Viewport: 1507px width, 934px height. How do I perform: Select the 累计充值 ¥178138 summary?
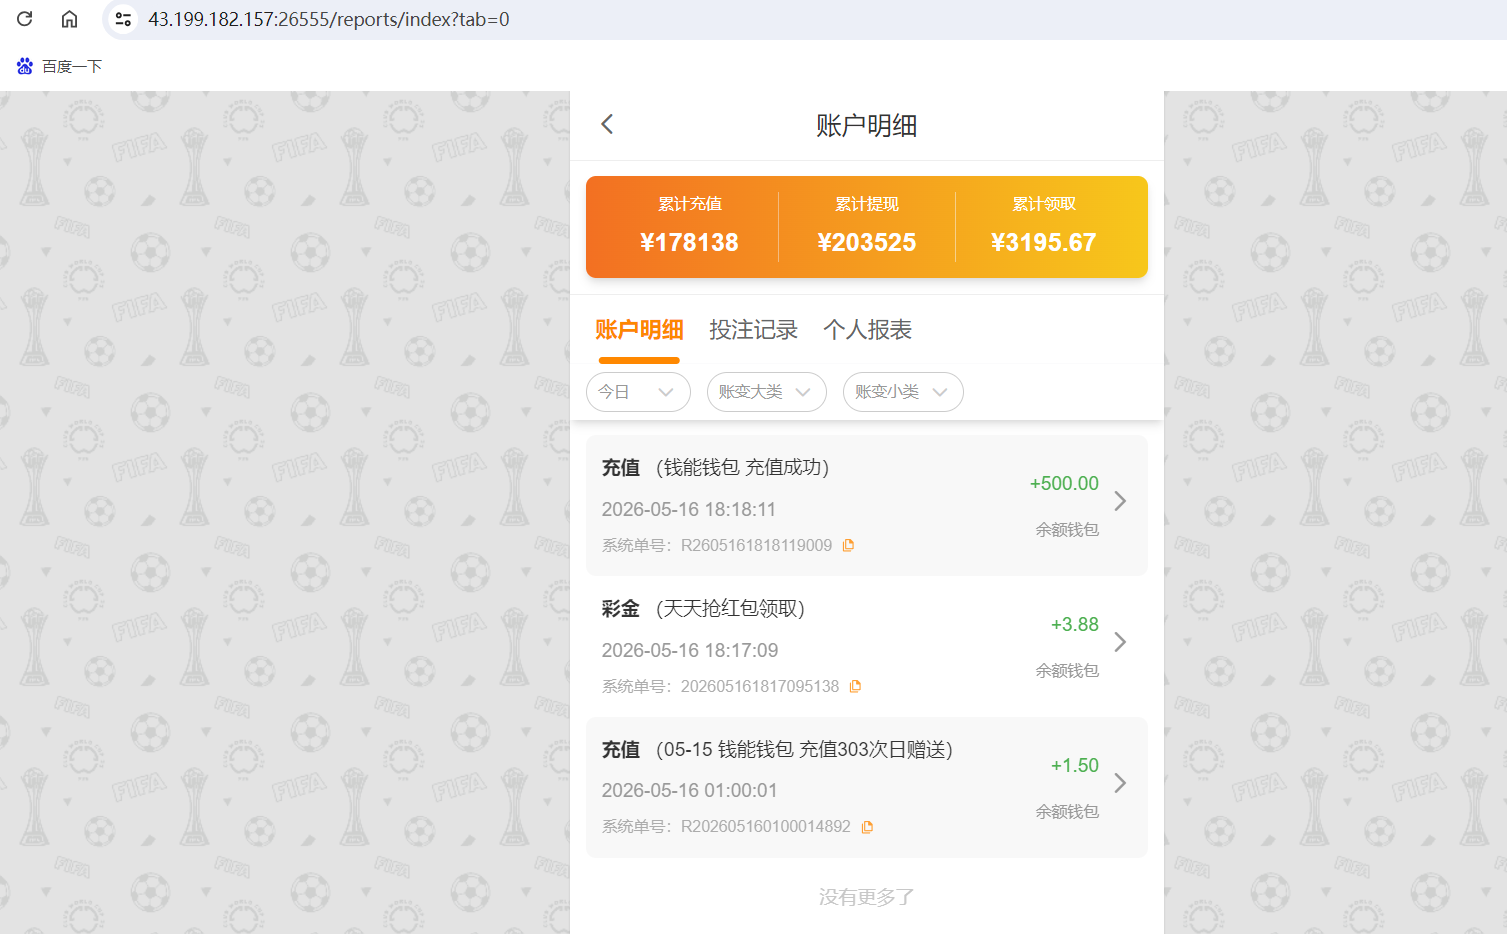click(689, 227)
